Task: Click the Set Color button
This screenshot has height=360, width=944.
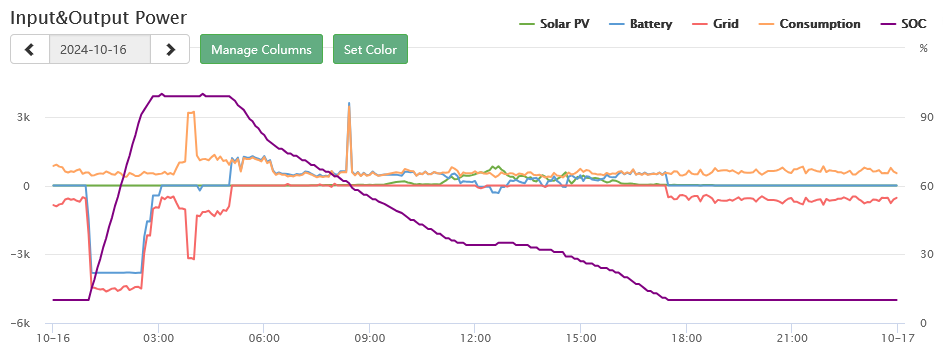Action: (370, 49)
